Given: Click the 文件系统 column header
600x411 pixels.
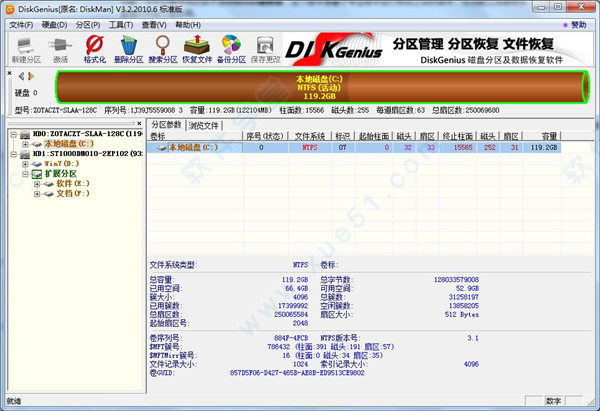Looking at the screenshot, I should (x=310, y=136).
